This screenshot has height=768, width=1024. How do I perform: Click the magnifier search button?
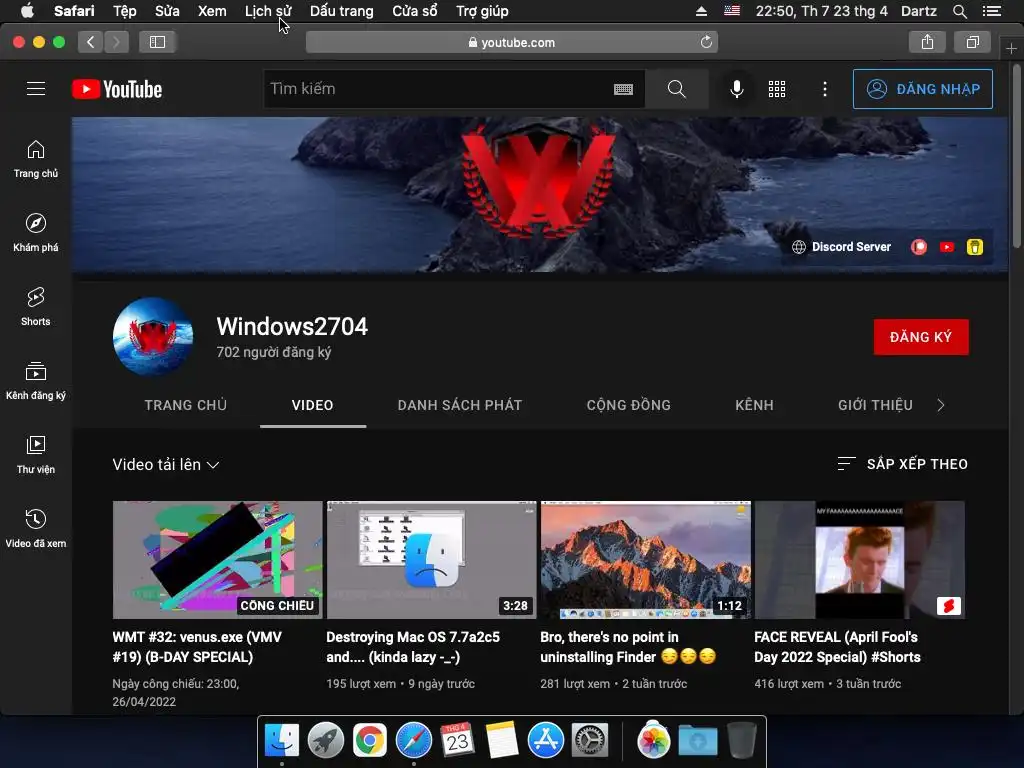(677, 89)
